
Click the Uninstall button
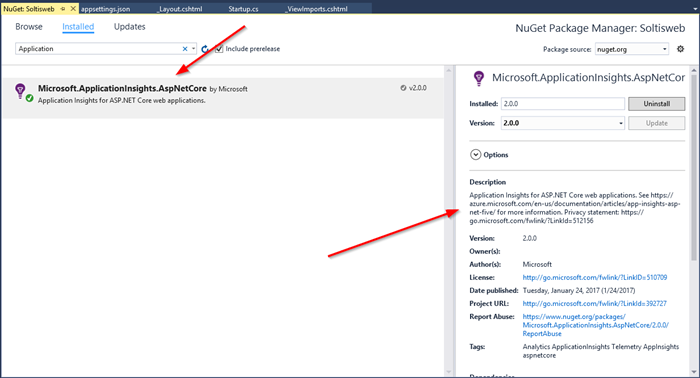(656, 104)
